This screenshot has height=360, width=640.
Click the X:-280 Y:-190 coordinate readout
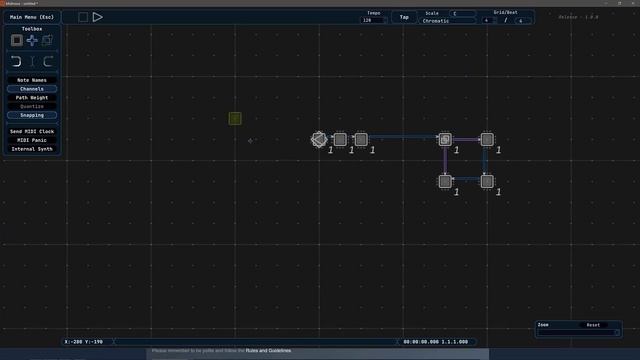84,342
